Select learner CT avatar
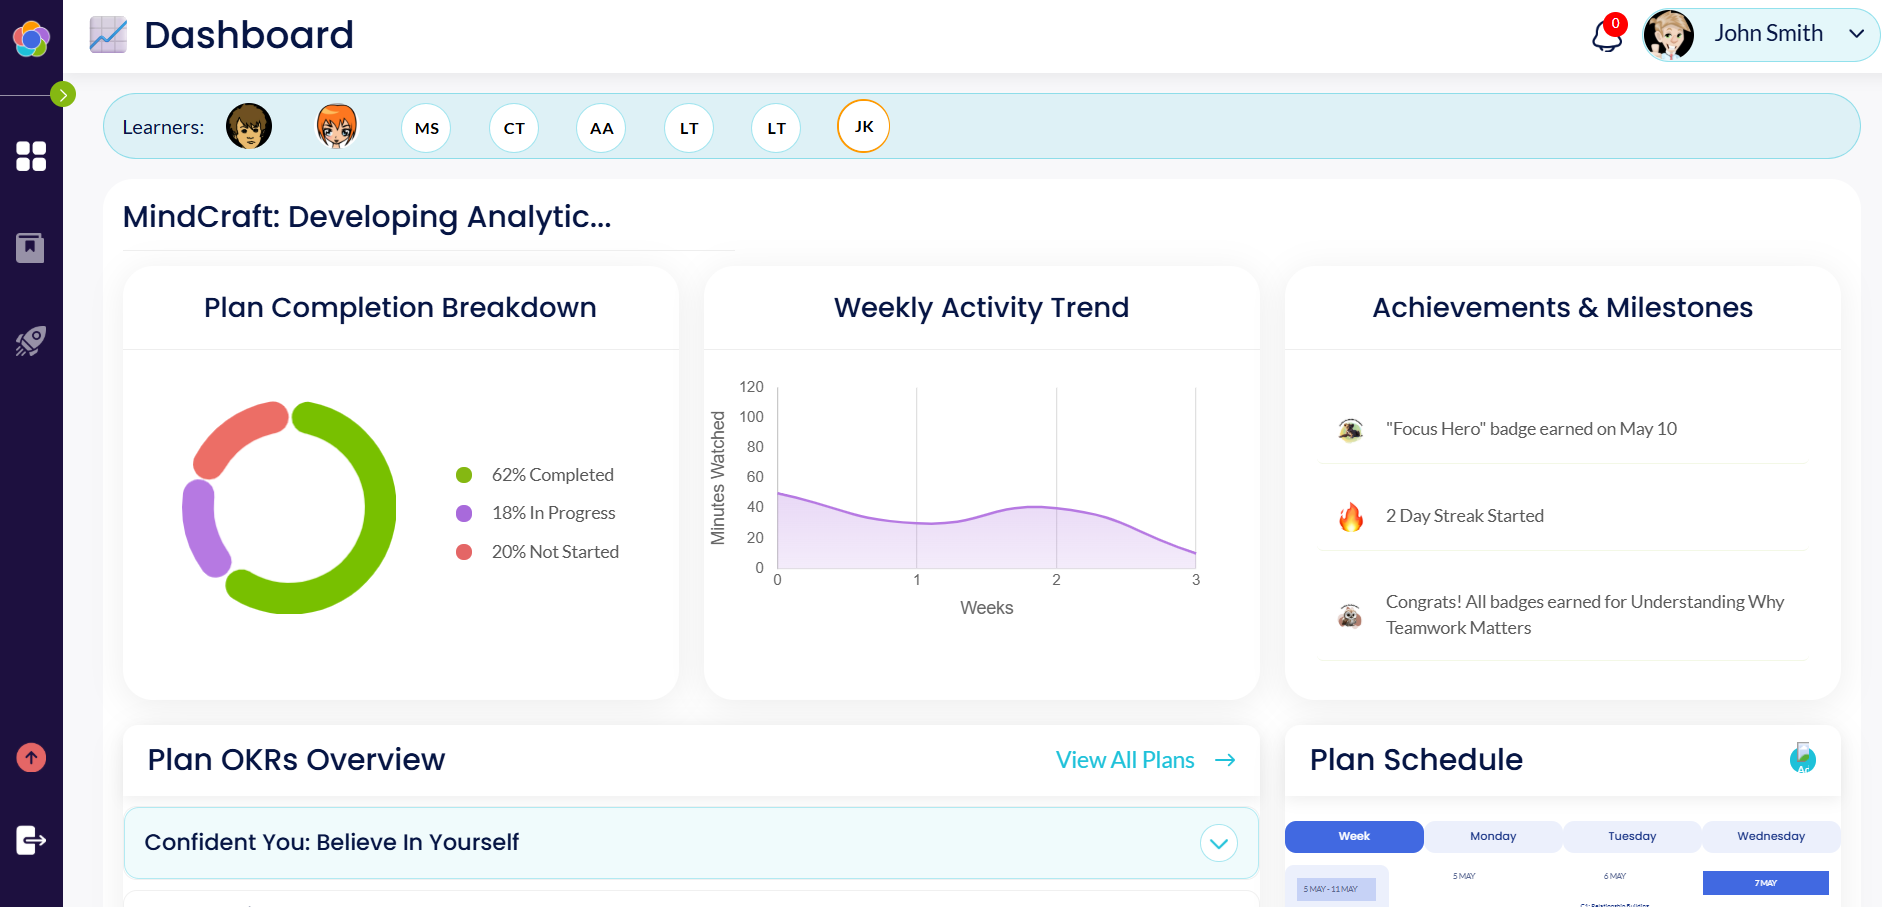The width and height of the screenshot is (1882, 907). pyautogui.click(x=513, y=127)
